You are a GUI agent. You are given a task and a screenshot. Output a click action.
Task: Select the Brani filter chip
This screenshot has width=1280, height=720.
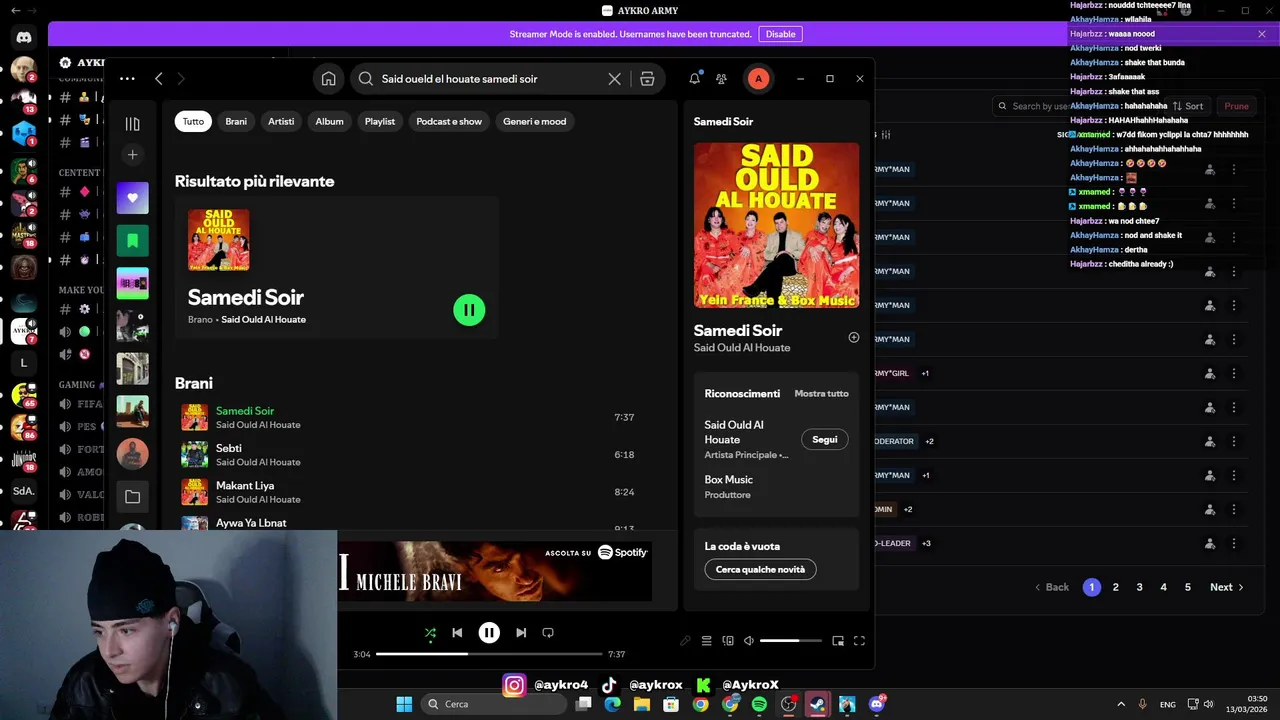tap(236, 121)
